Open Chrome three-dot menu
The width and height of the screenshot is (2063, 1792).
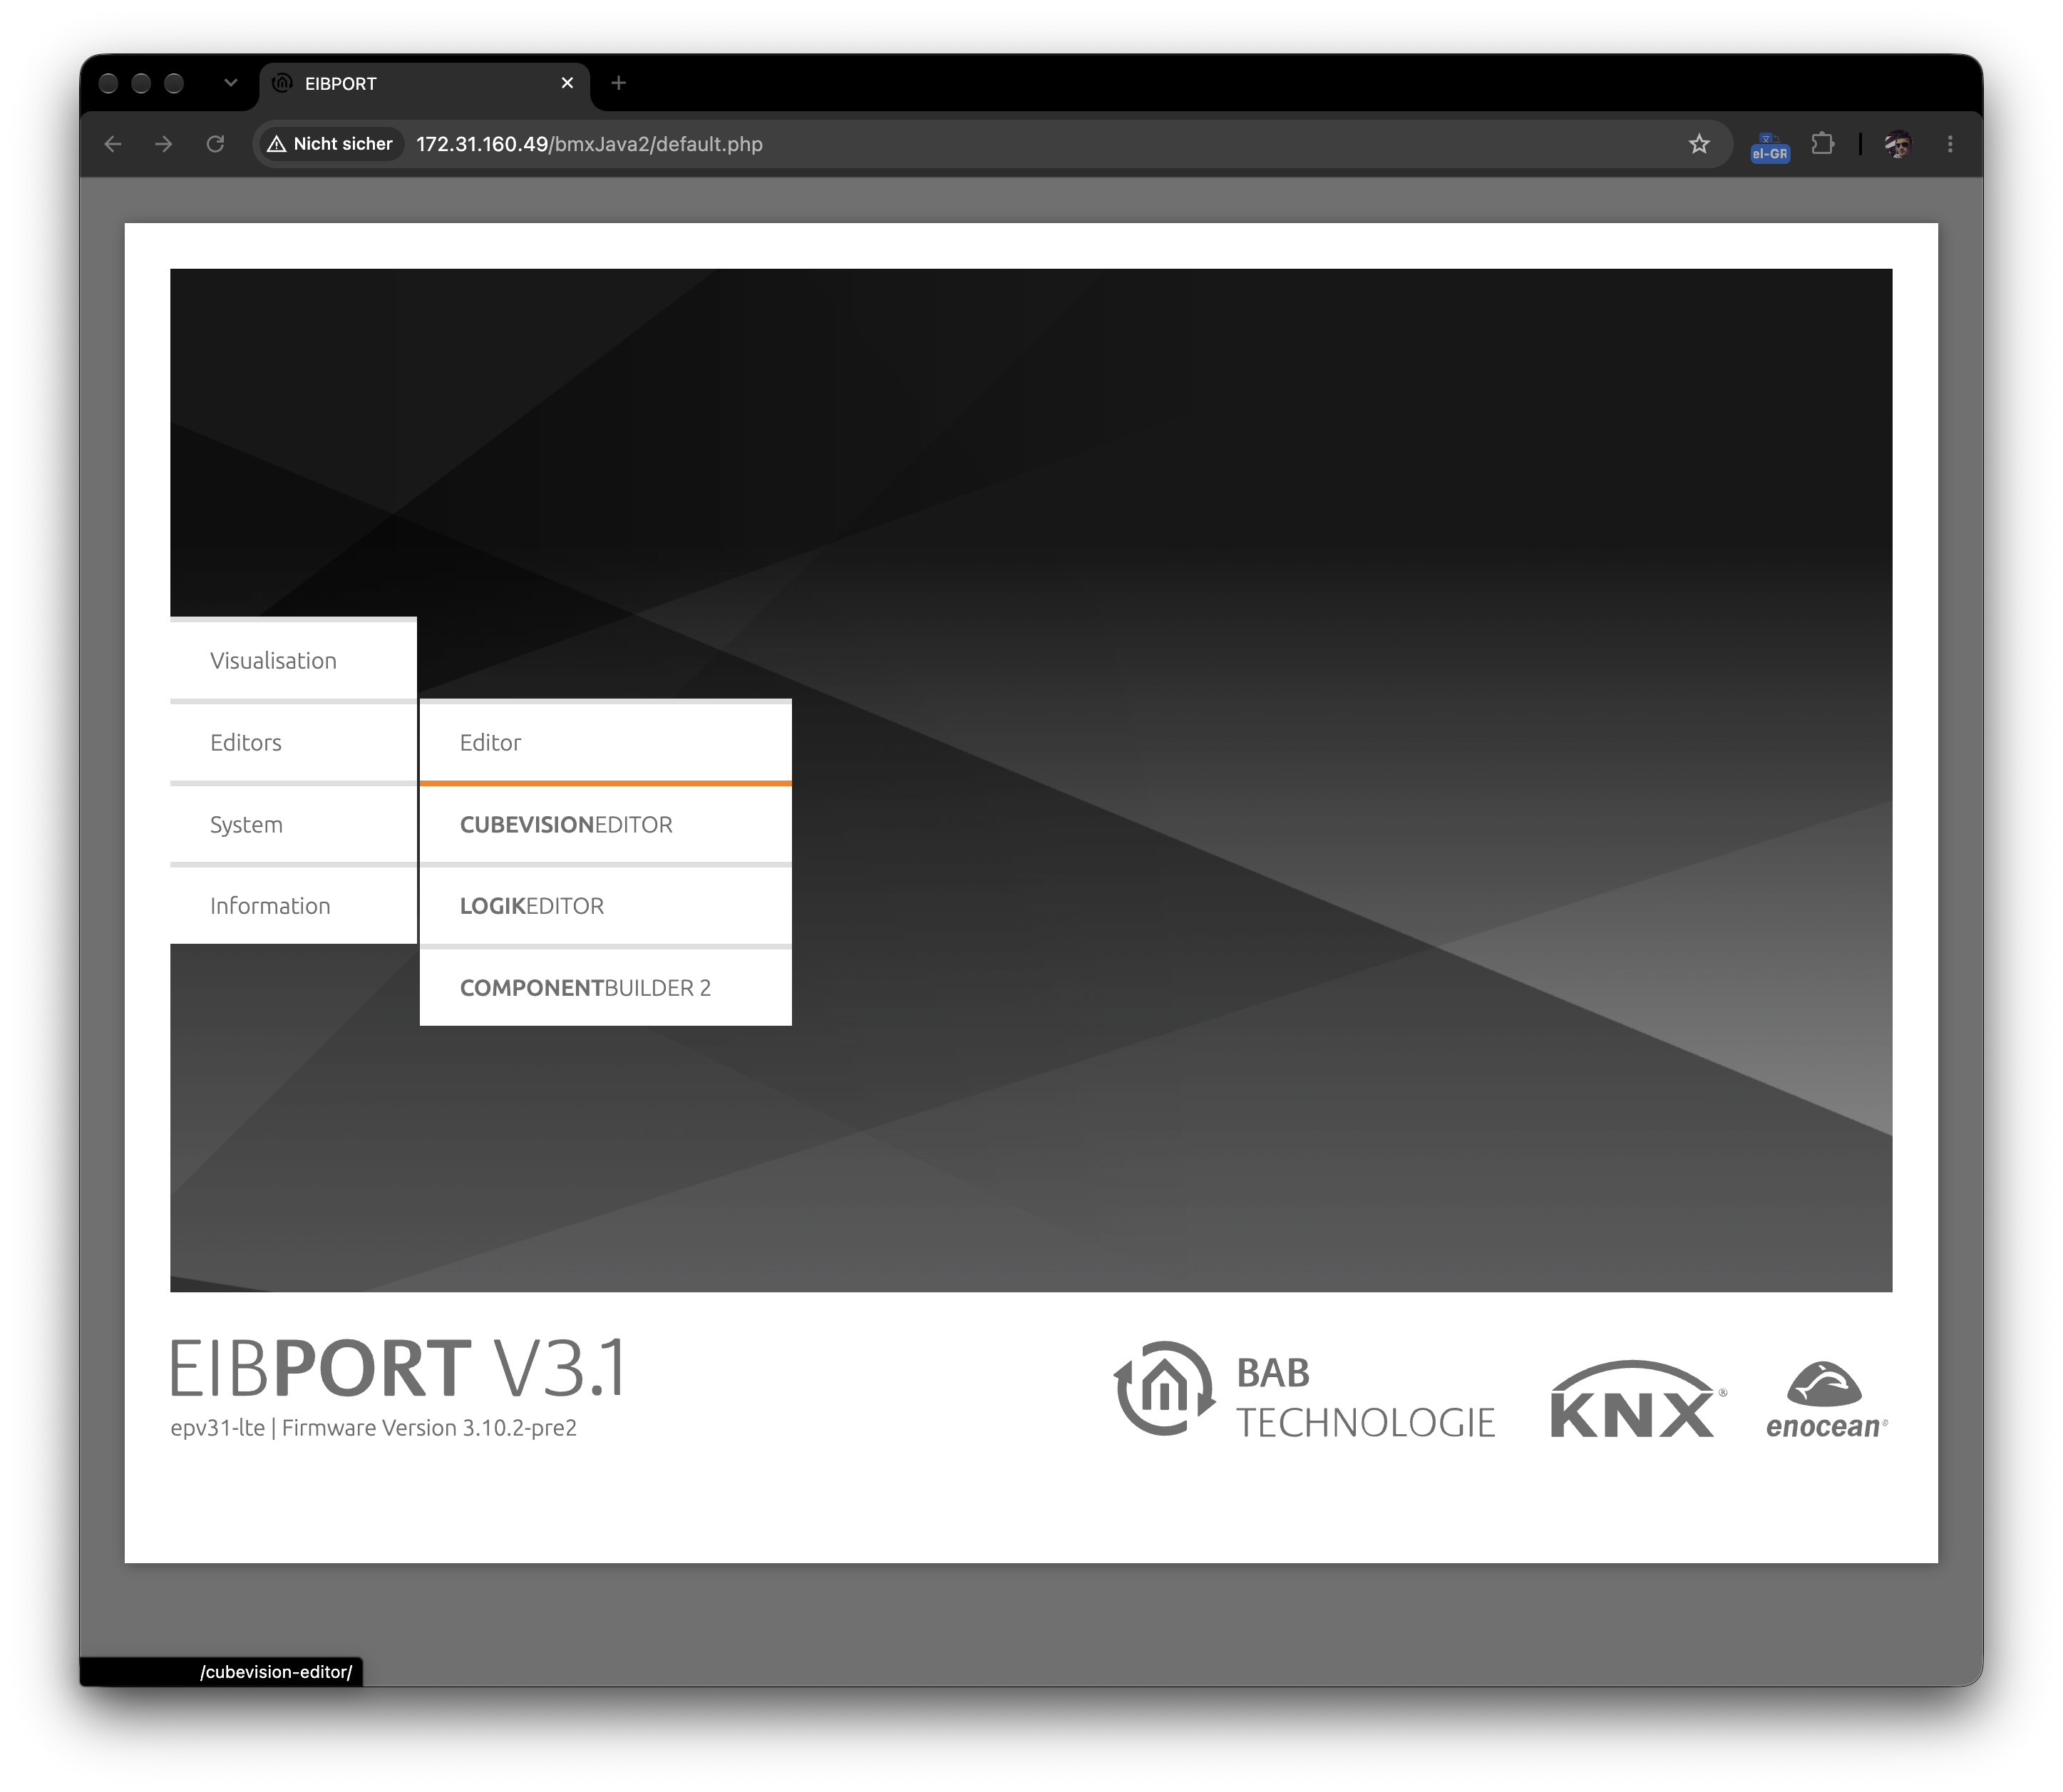(1950, 144)
